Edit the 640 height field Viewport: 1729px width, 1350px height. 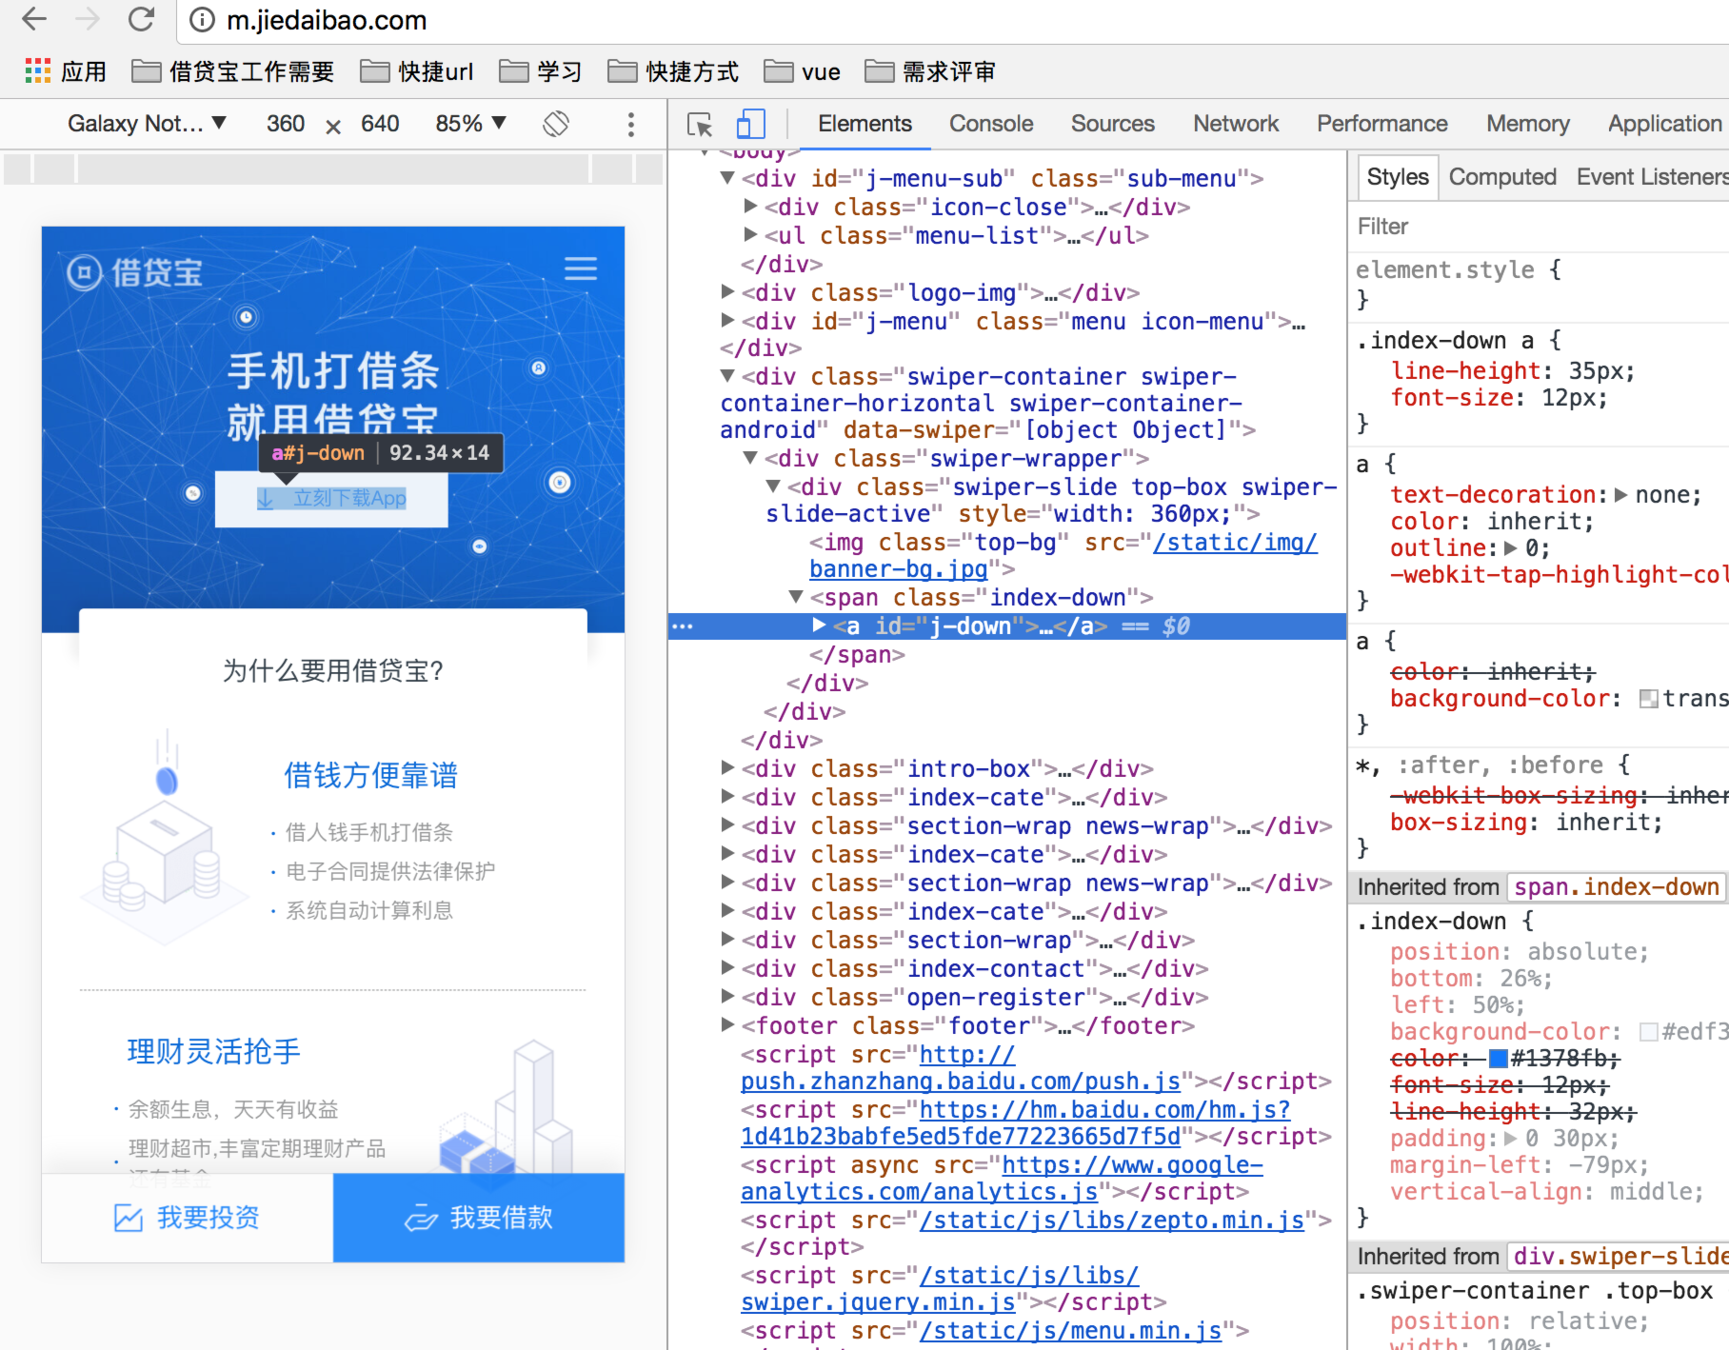coord(380,123)
